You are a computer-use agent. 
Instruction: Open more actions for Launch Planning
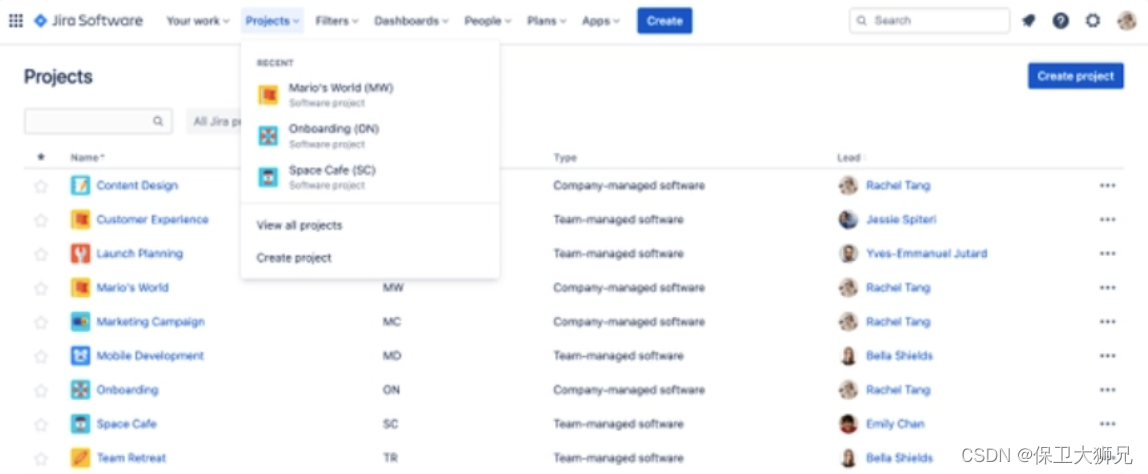1108,254
